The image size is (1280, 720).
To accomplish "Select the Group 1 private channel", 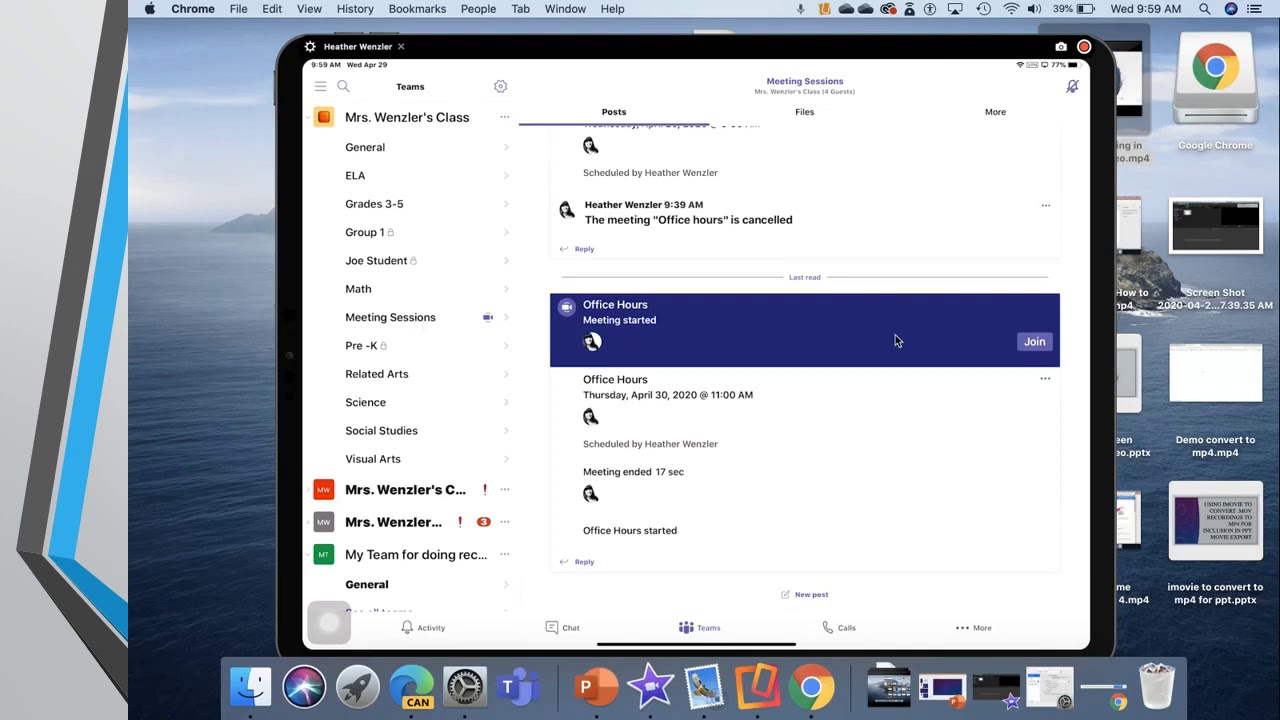I will coord(365,232).
